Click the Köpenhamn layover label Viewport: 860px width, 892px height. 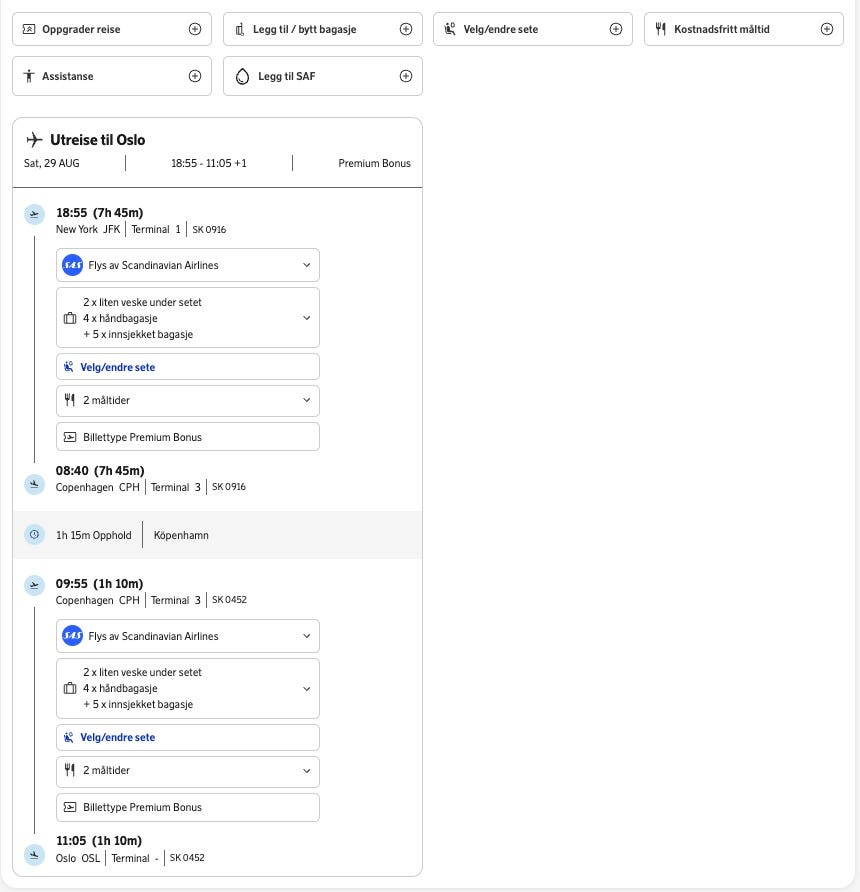click(181, 535)
